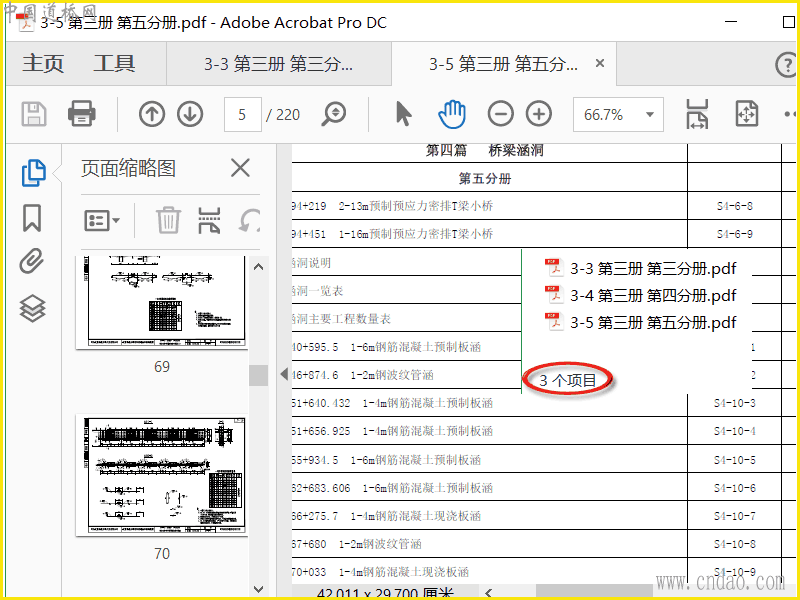Viewport: 800px width, 600px height.
Task: Click table cell S4-10-3
Action: point(735,403)
